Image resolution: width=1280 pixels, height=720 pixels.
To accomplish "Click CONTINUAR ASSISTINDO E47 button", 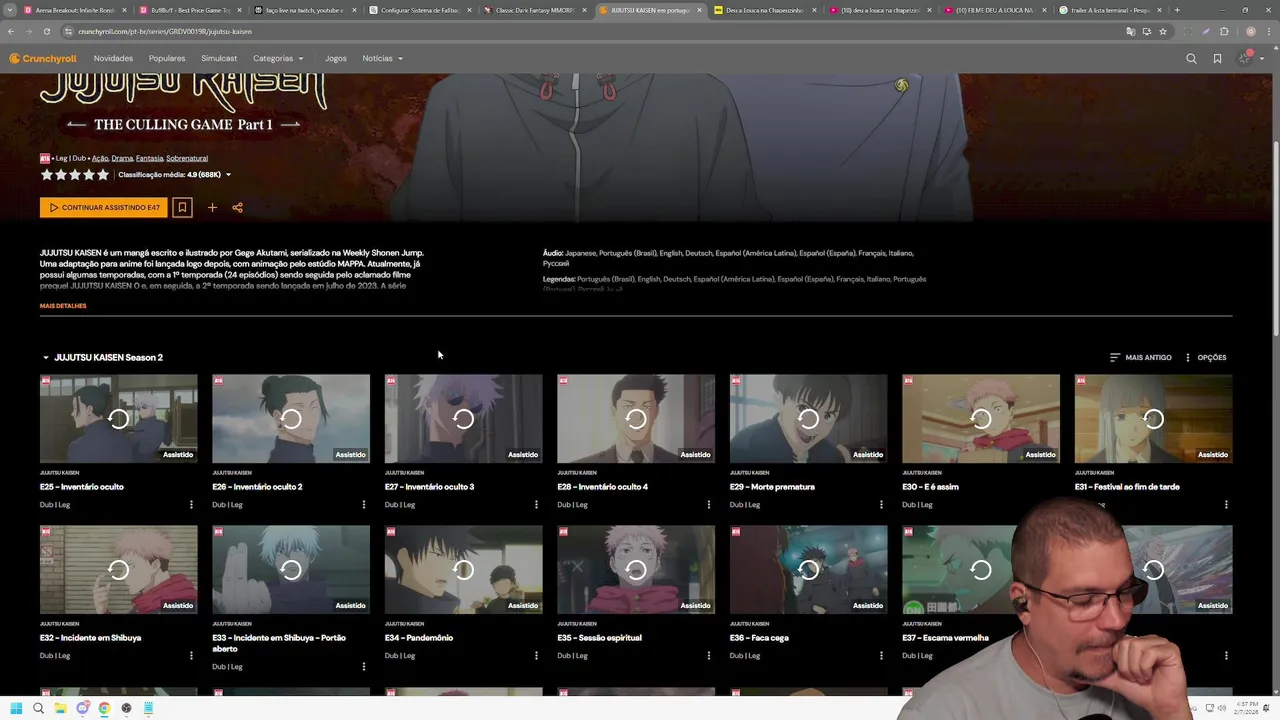I will point(104,207).
